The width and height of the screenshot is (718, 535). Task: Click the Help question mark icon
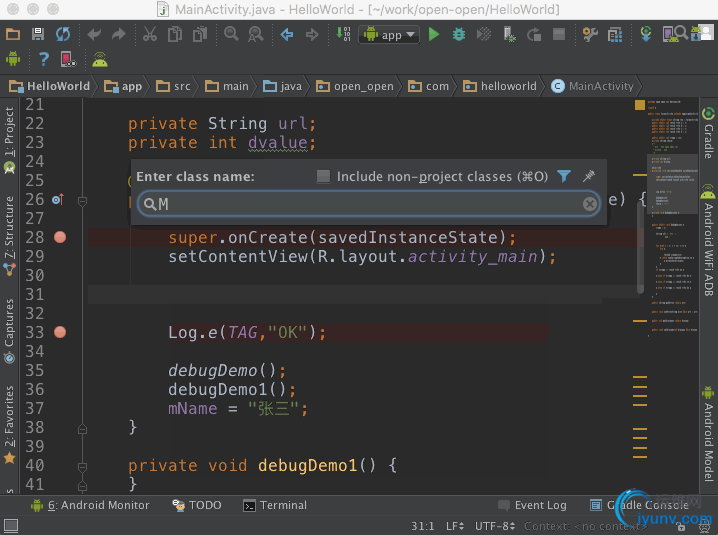point(44,59)
